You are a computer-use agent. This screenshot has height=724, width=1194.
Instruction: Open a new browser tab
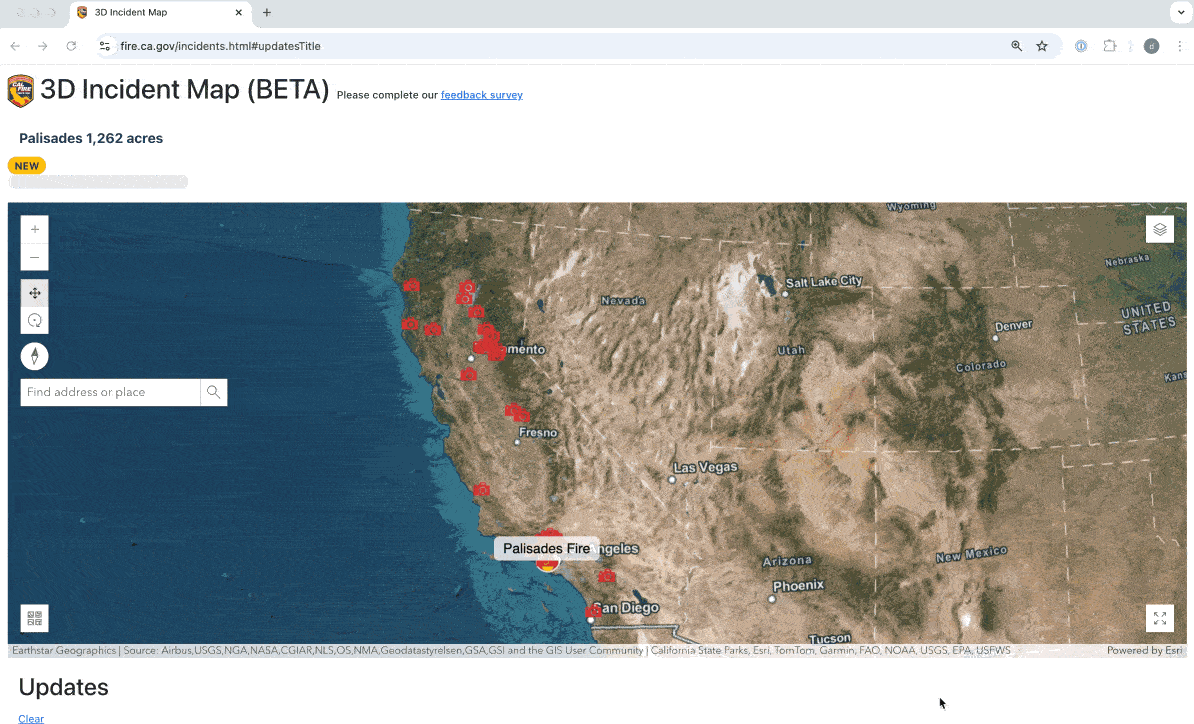(267, 13)
